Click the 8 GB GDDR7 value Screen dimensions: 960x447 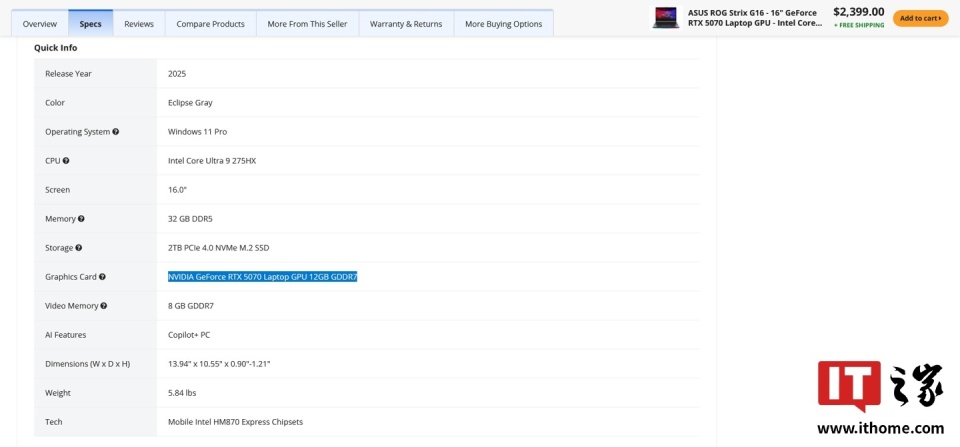point(191,306)
